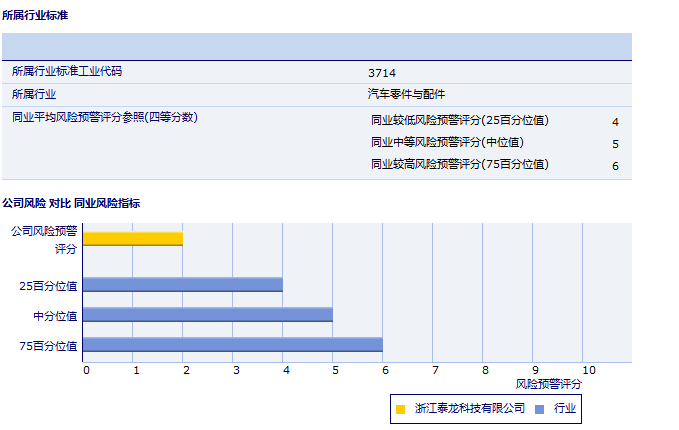The height and width of the screenshot is (430, 679).
Task: Click the 25百分位值 blue bar in chart
Action: (183, 285)
